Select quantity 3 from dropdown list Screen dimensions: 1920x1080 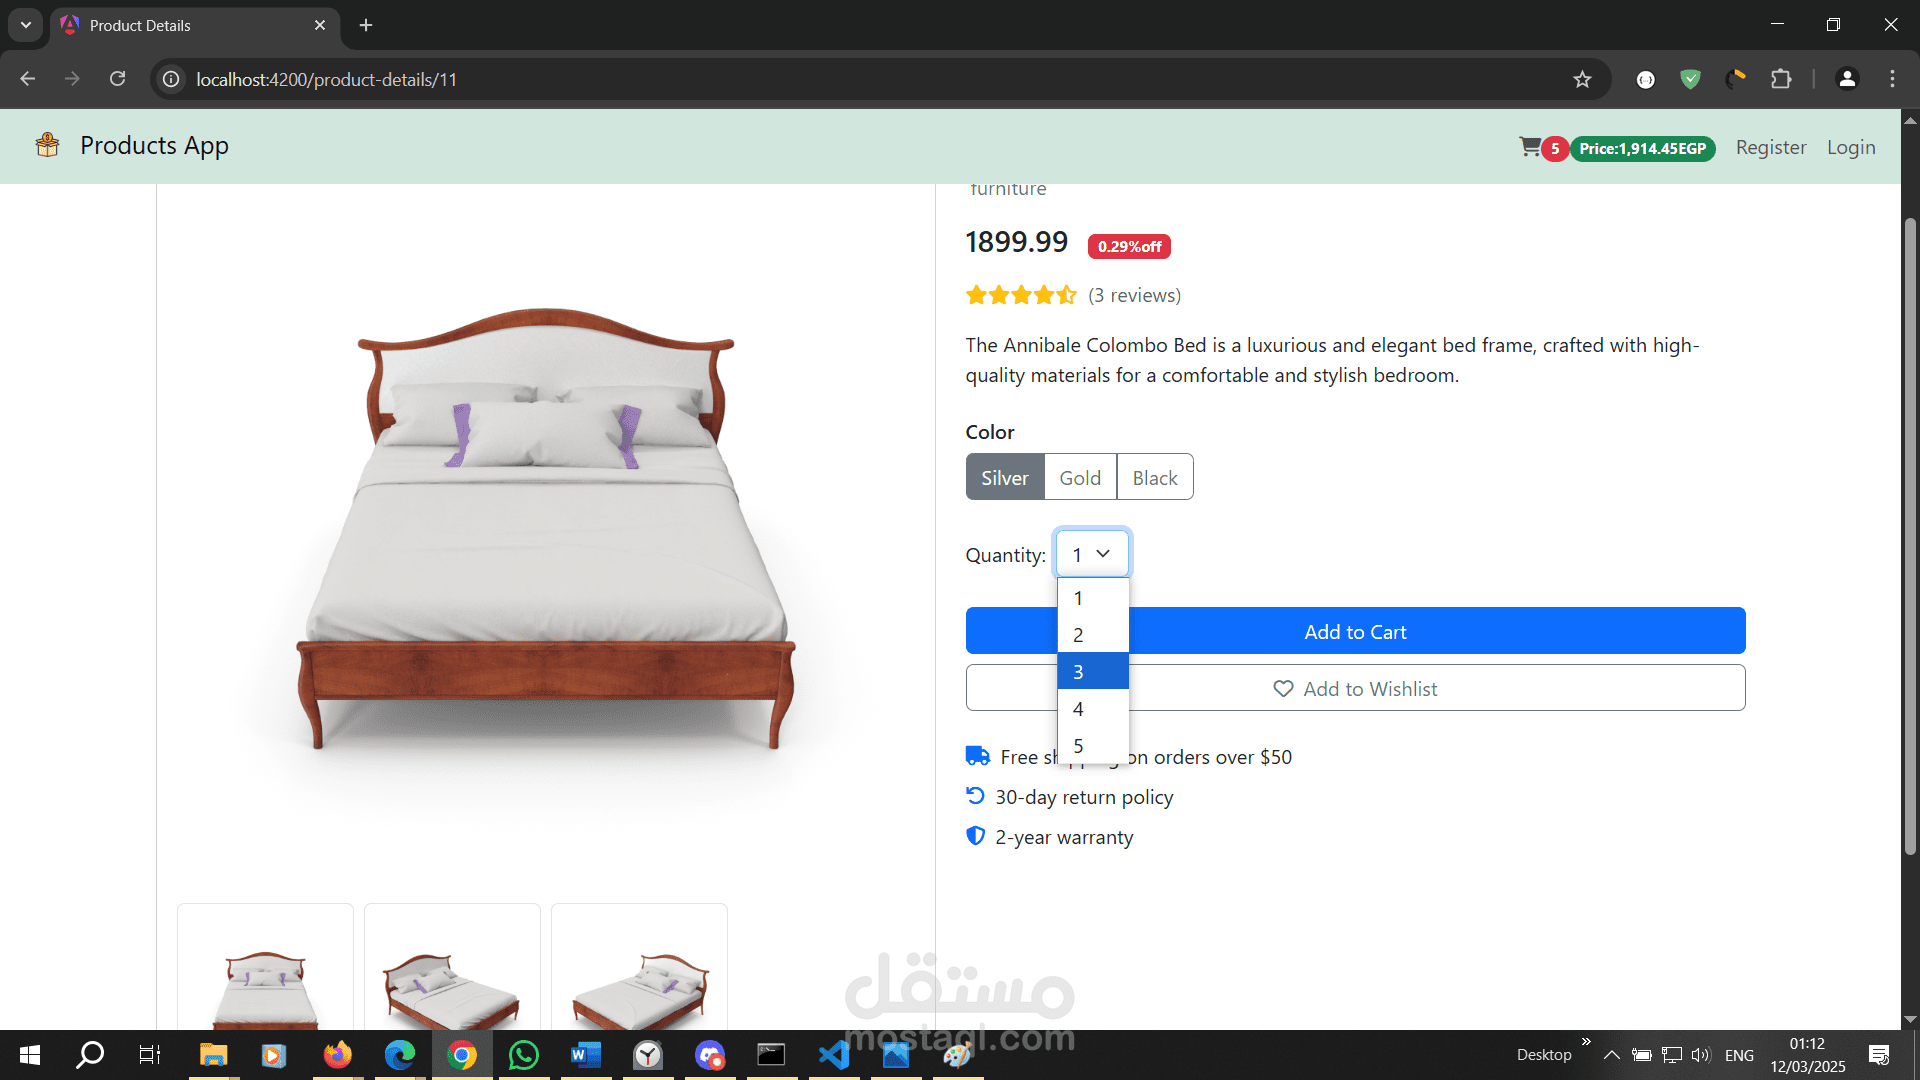coord(1092,672)
